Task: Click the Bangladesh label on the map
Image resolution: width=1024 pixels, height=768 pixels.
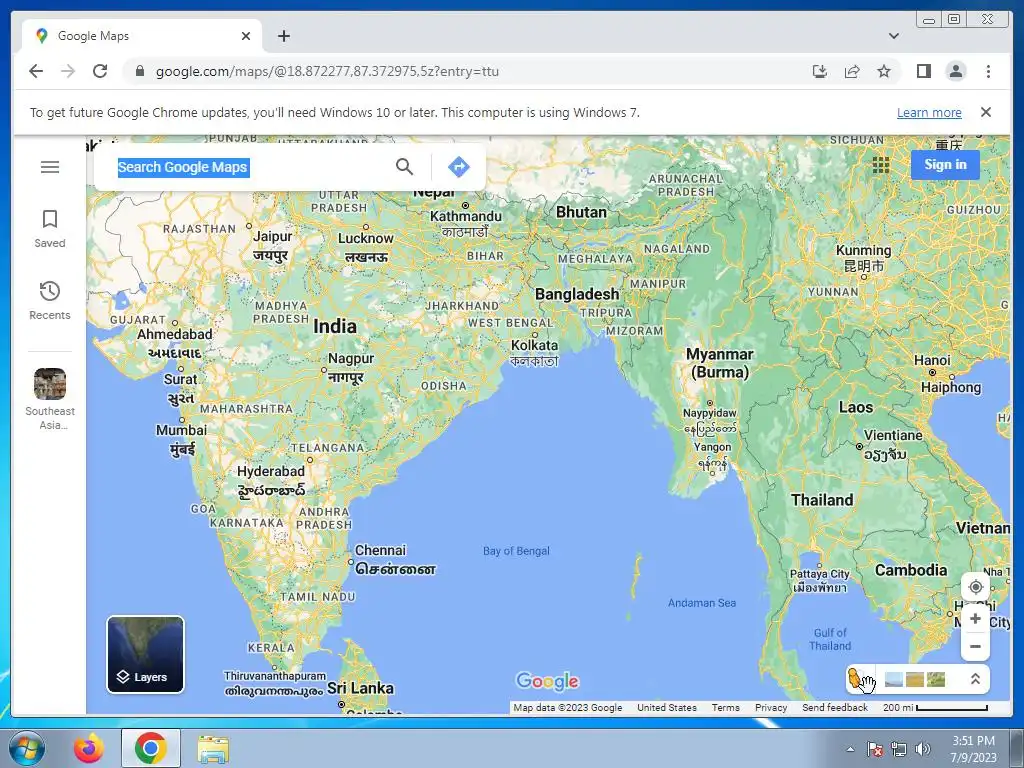Action: [x=577, y=295]
